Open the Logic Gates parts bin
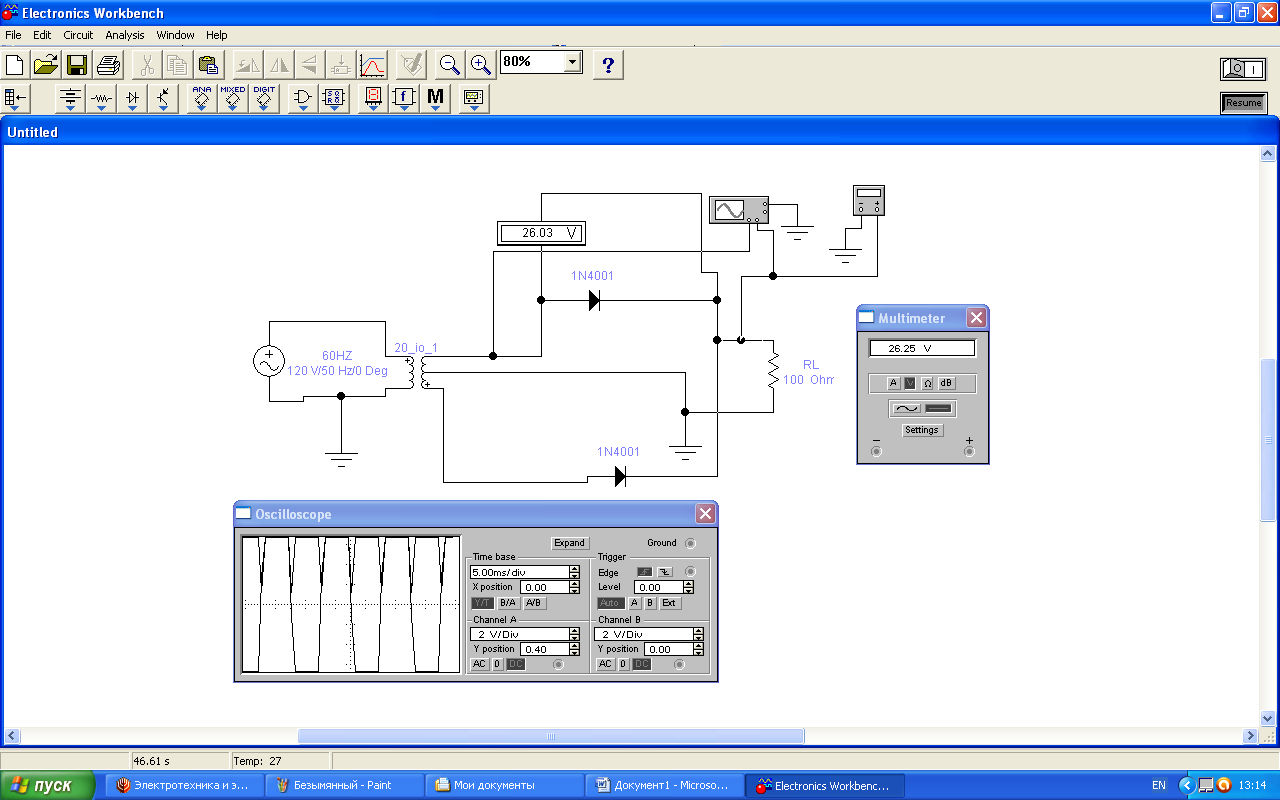Image resolution: width=1280 pixels, height=800 pixels. click(x=303, y=98)
